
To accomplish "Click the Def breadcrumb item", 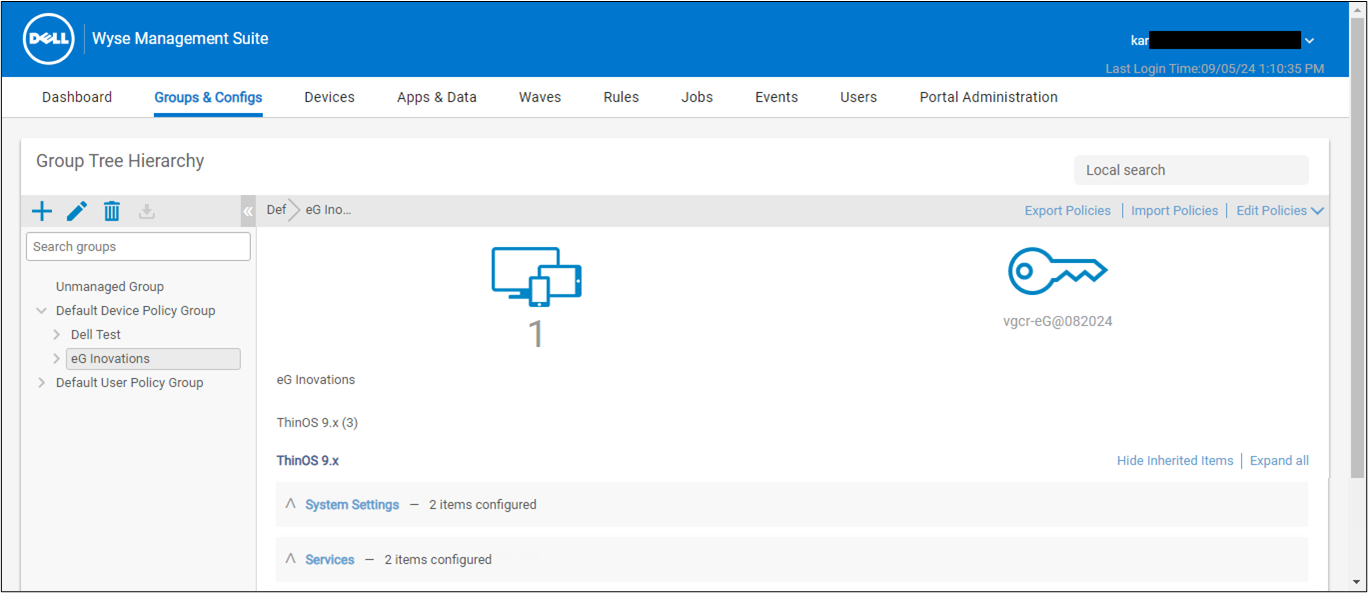I will click(276, 210).
